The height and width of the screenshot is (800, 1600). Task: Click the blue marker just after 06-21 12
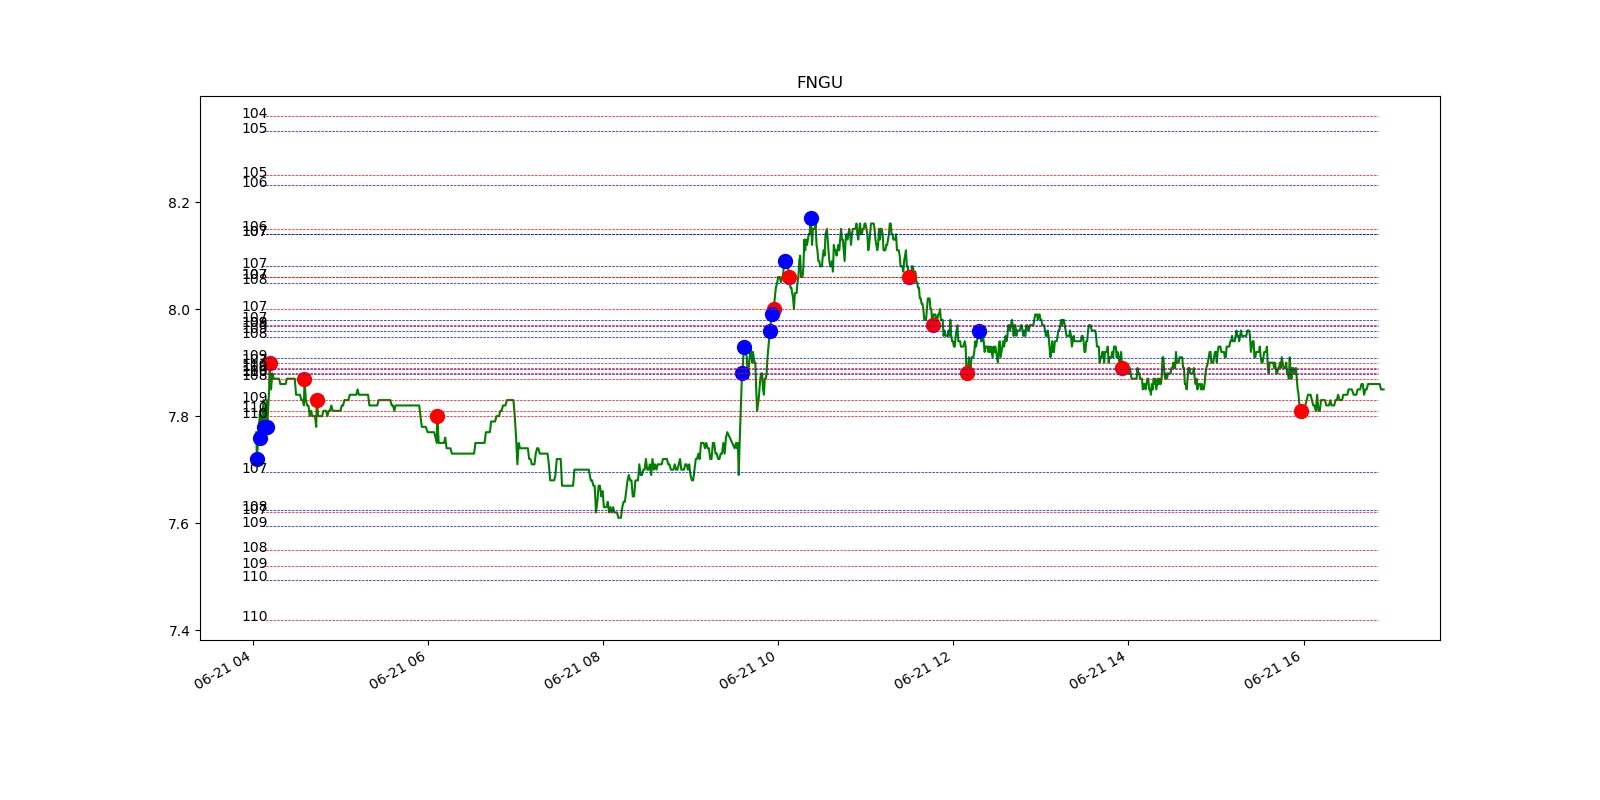(x=979, y=331)
